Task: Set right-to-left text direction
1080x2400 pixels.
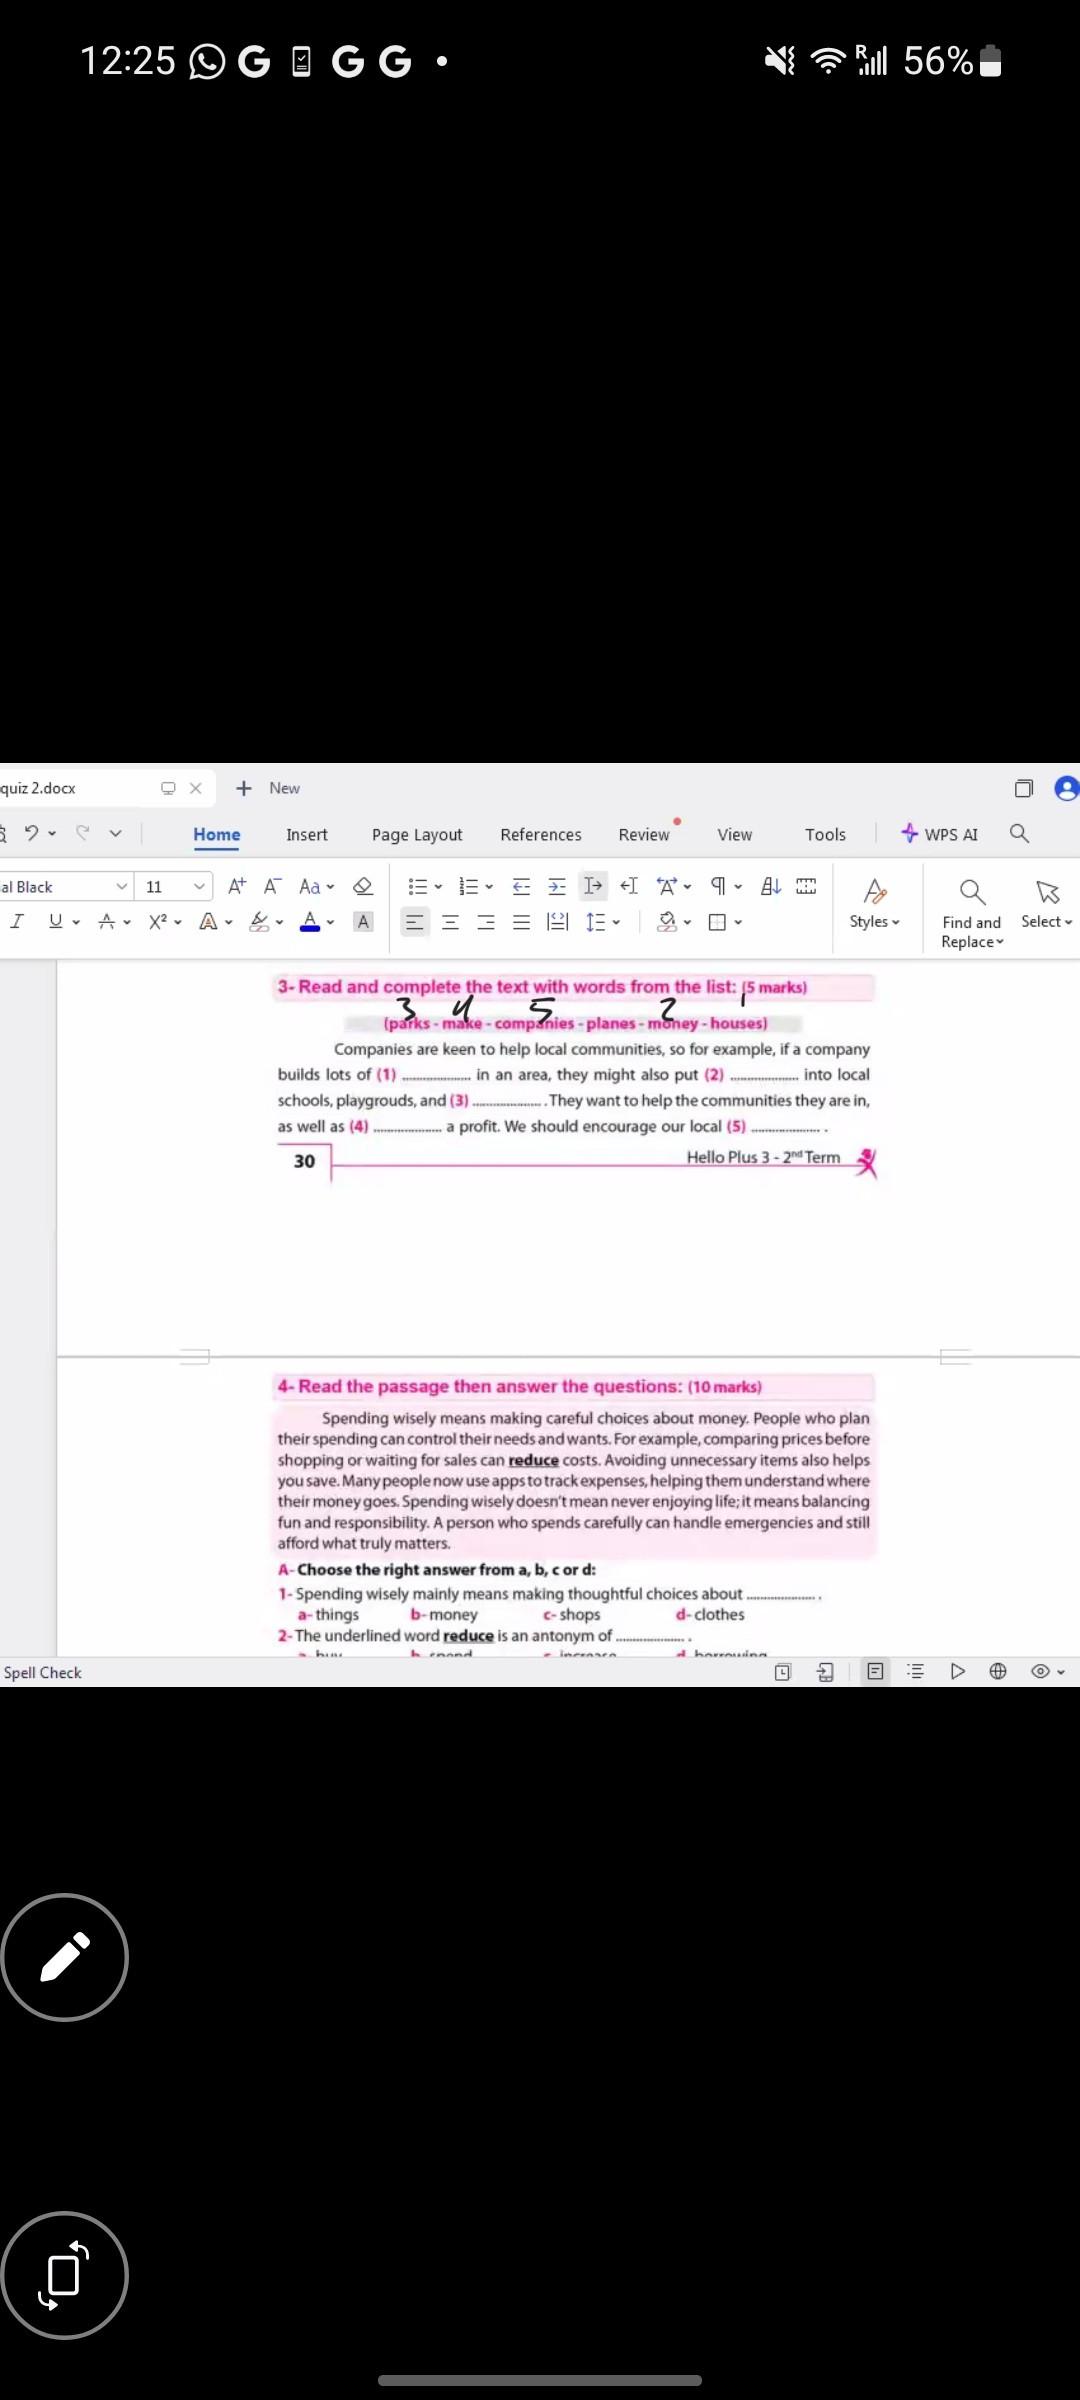Action: point(629,886)
